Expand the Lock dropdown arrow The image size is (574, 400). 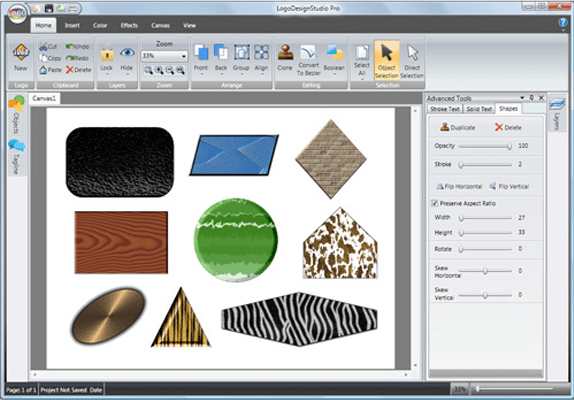pyautogui.click(x=107, y=74)
